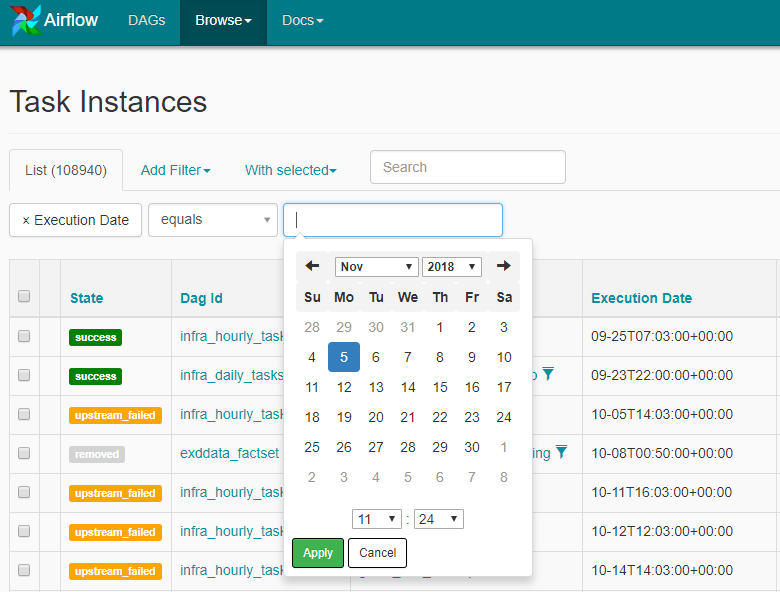The image size is (780, 592).
Task: Select checkbox for the removed state row
Action: [x=24, y=454]
